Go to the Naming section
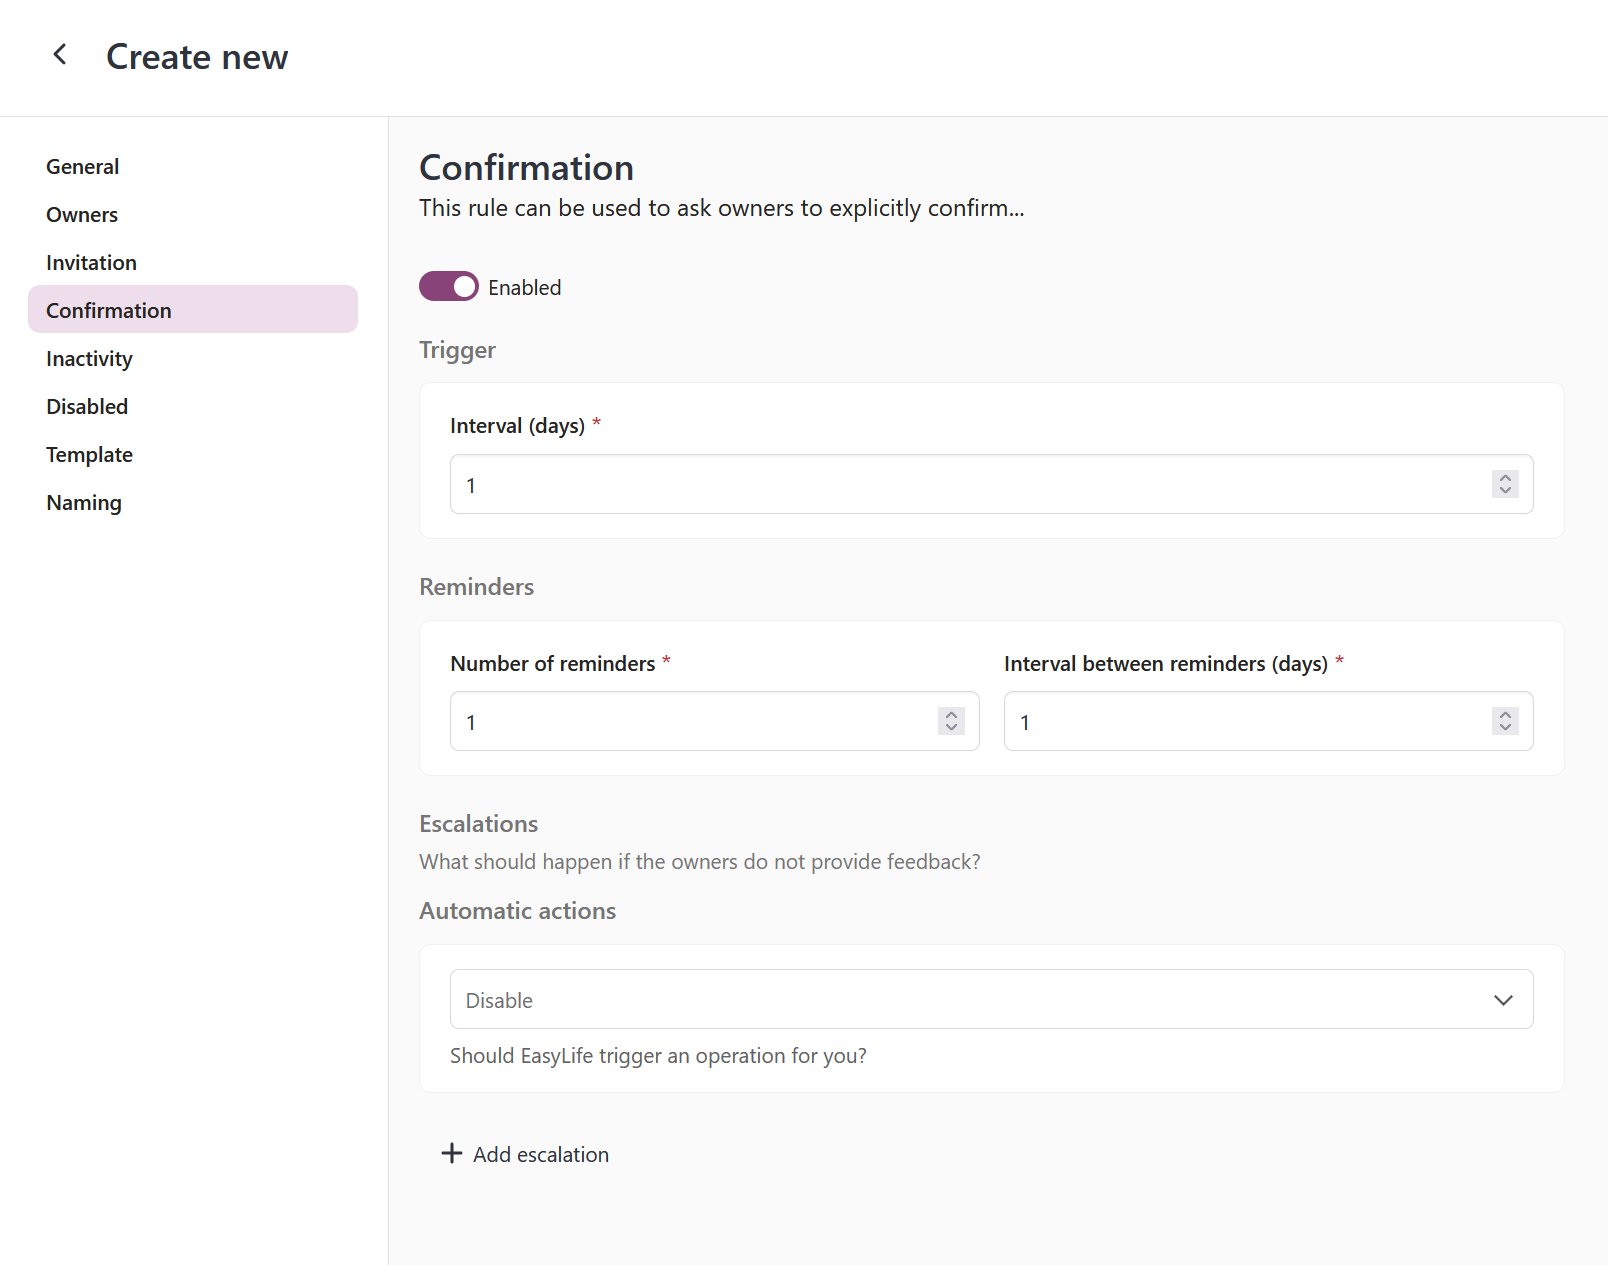This screenshot has width=1608, height=1265. (x=84, y=503)
